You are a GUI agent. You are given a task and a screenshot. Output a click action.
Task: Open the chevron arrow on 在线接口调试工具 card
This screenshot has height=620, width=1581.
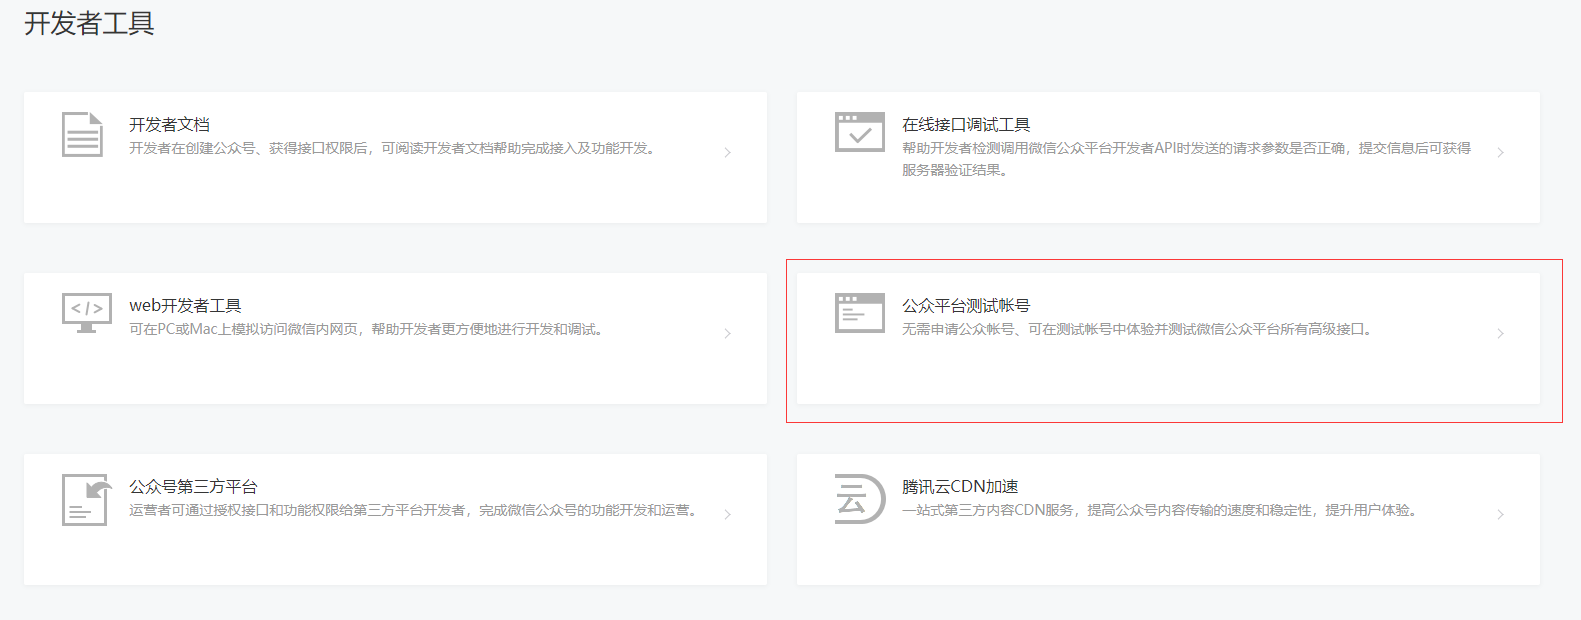point(1501,152)
